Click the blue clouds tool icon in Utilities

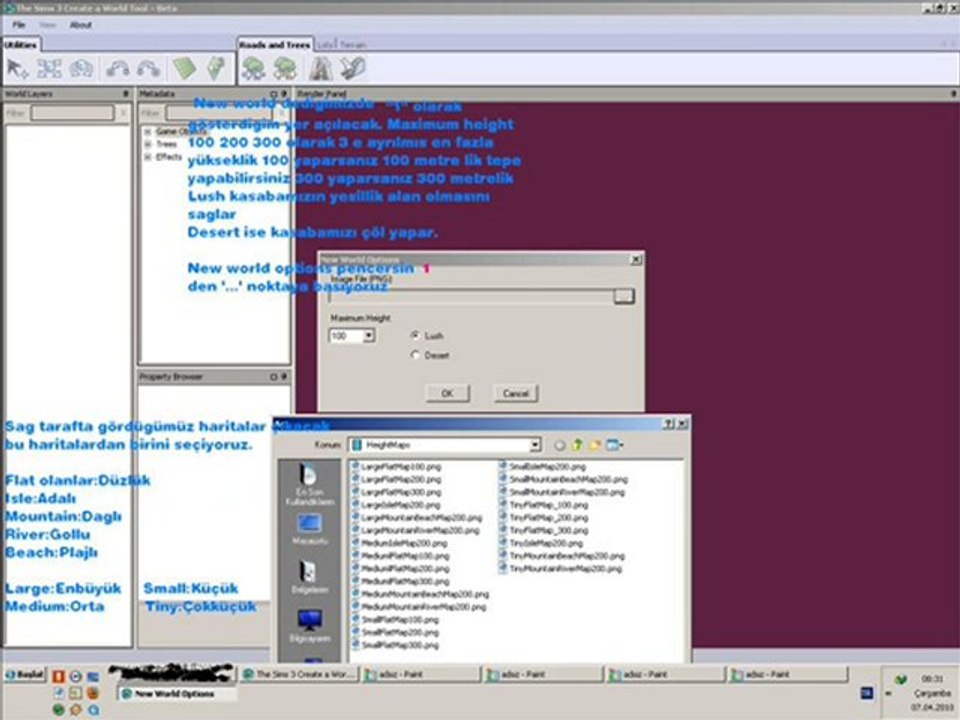(81, 69)
